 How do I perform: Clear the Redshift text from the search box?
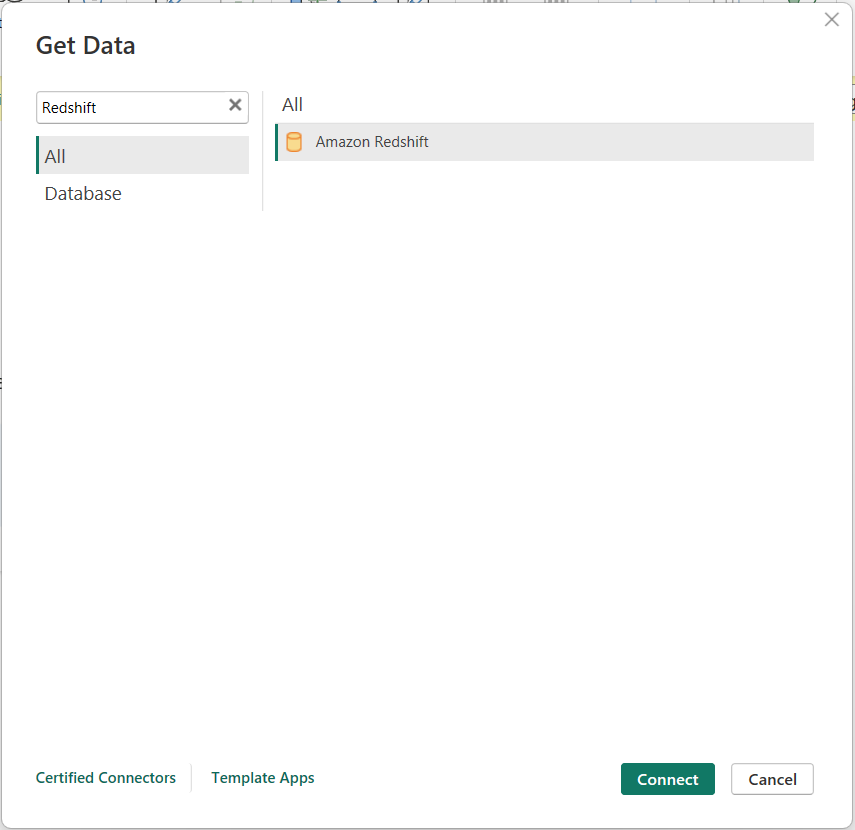click(235, 105)
